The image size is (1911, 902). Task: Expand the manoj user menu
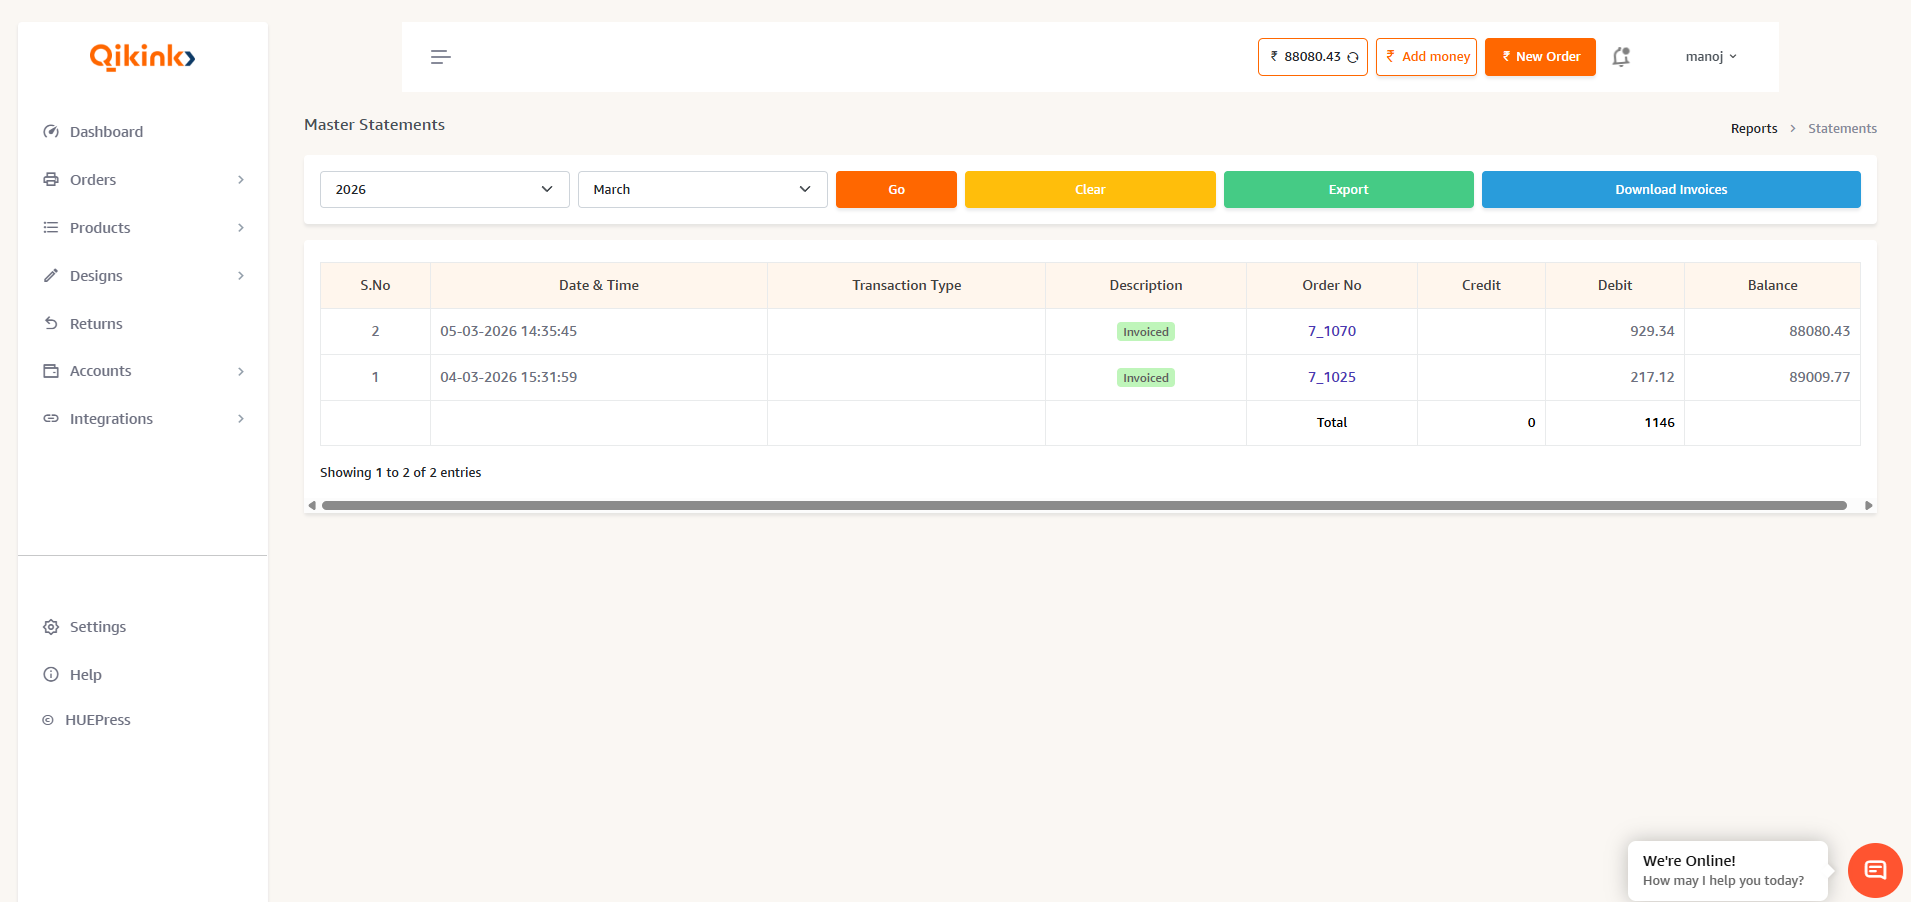(x=1710, y=57)
